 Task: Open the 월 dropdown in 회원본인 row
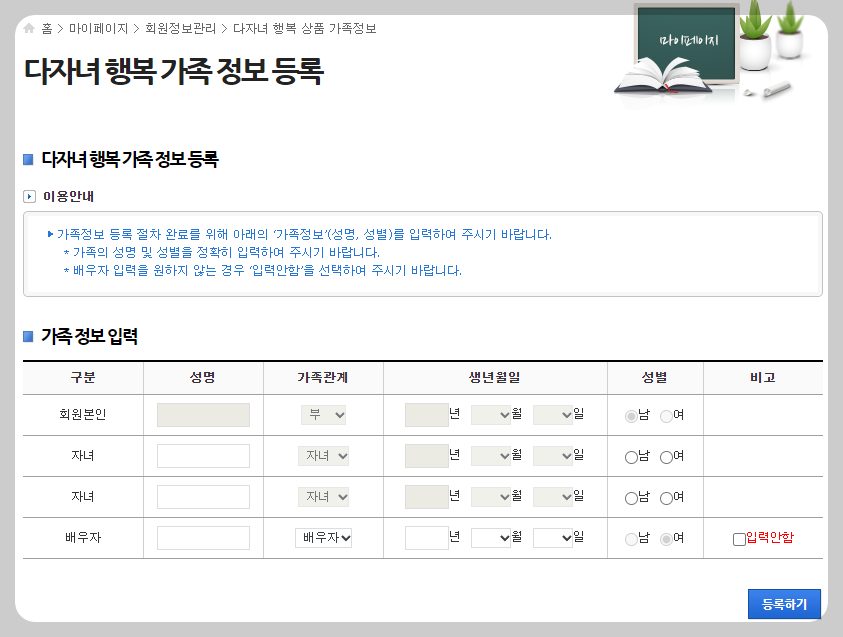491,415
